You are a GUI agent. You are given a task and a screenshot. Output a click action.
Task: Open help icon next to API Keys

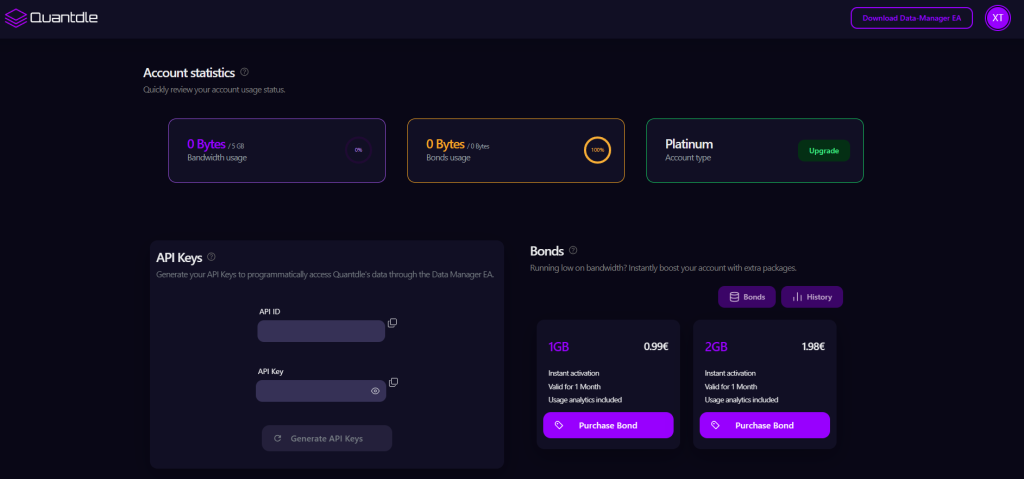[x=211, y=257]
